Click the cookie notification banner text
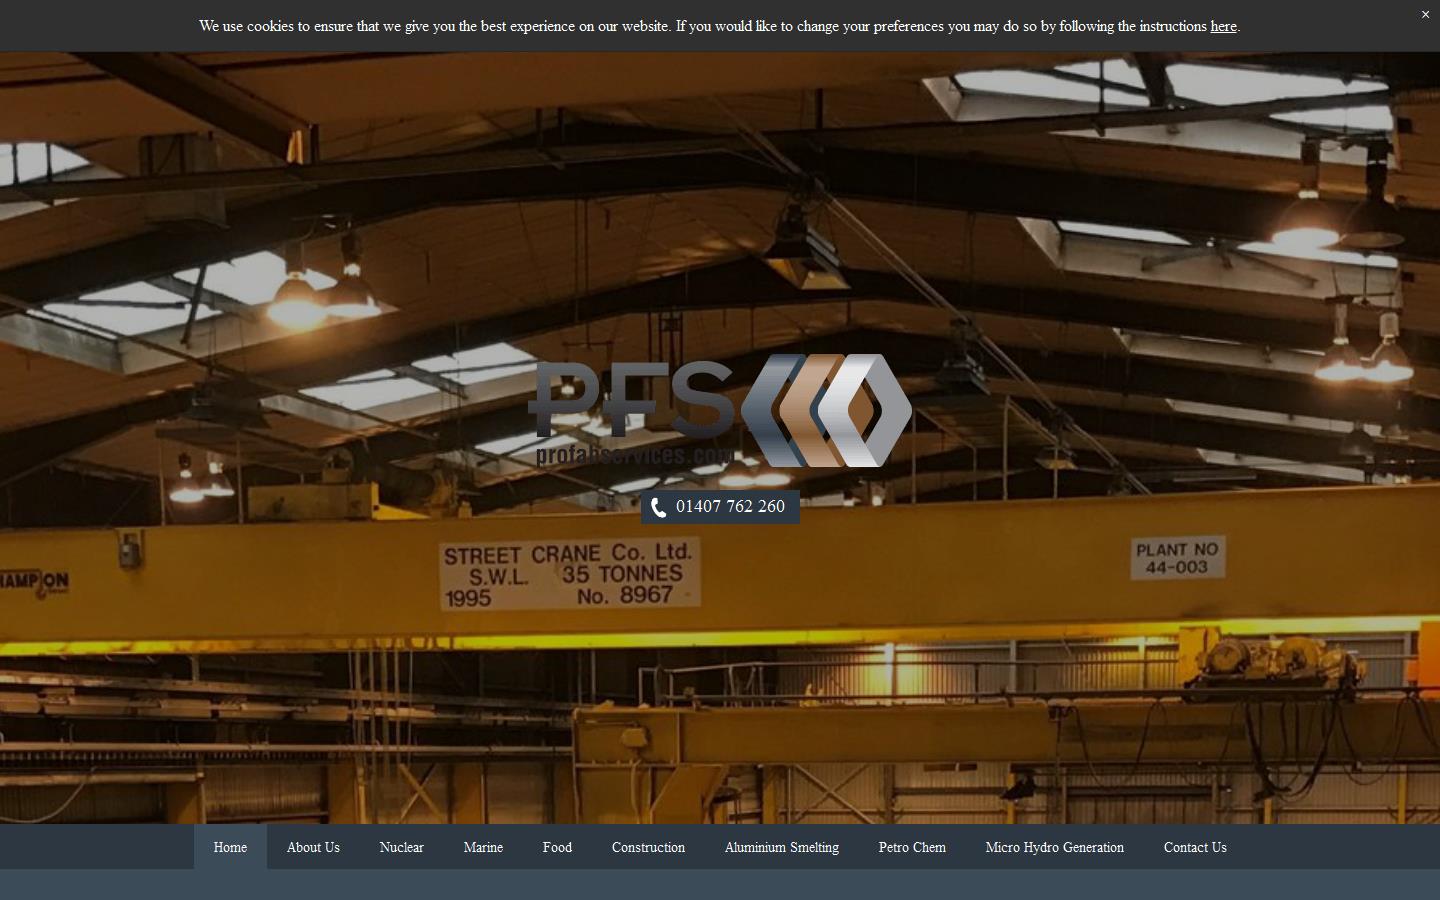This screenshot has height=900, width=1440. (x=719, y=26)
